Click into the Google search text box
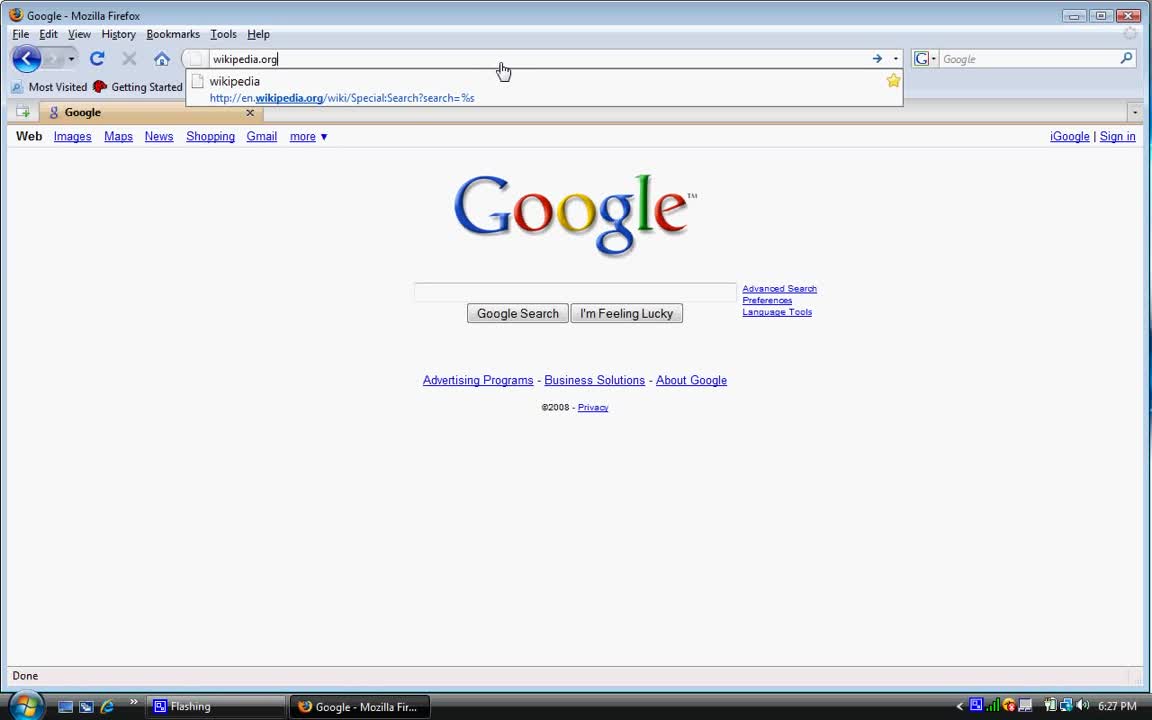Screen dimensions: 1152x720 coord(575,292)
